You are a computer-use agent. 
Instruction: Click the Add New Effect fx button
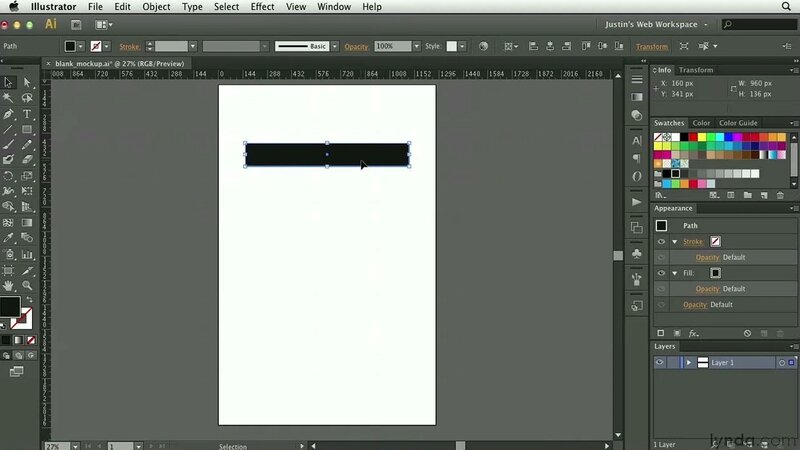pyautogui.click(x=693, y=333)
